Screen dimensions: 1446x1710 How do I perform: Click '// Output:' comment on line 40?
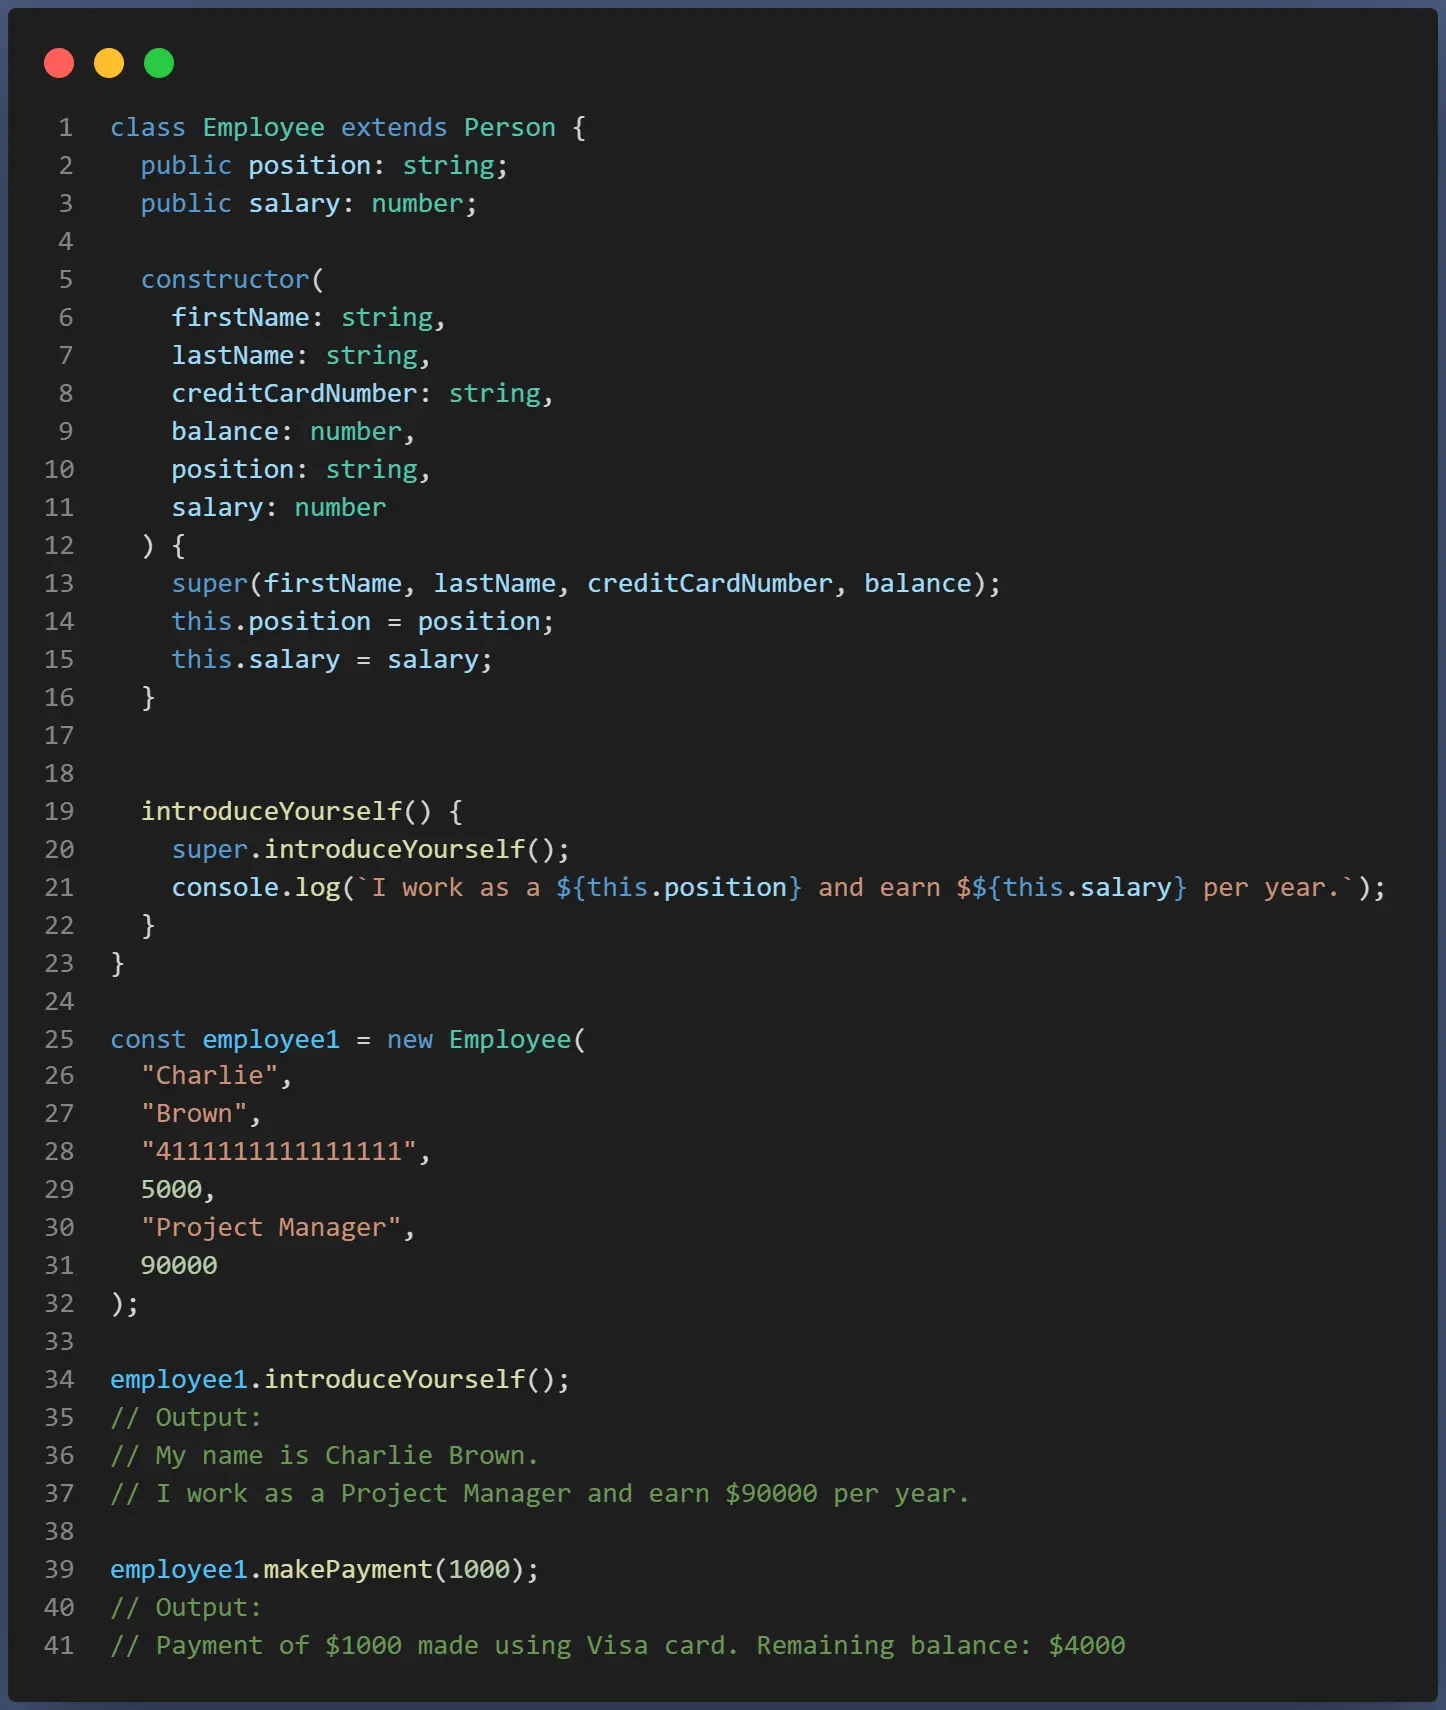tap(186, 1608)
